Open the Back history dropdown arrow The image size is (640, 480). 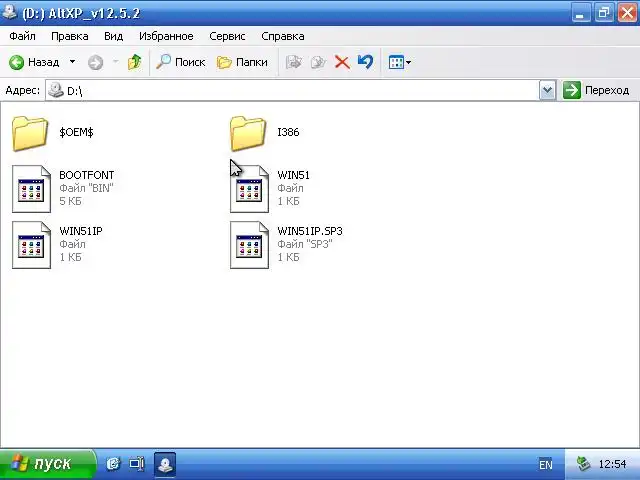pos(72,62)
